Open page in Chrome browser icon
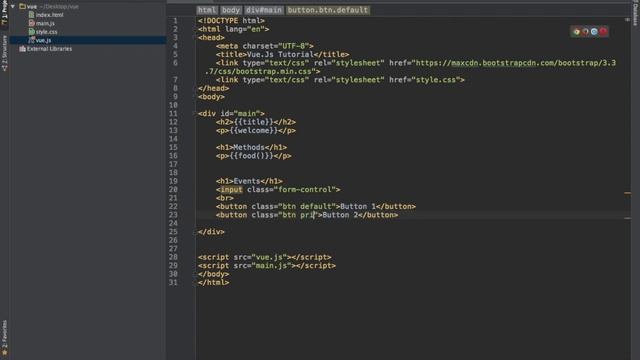 [x=576, y=31]
